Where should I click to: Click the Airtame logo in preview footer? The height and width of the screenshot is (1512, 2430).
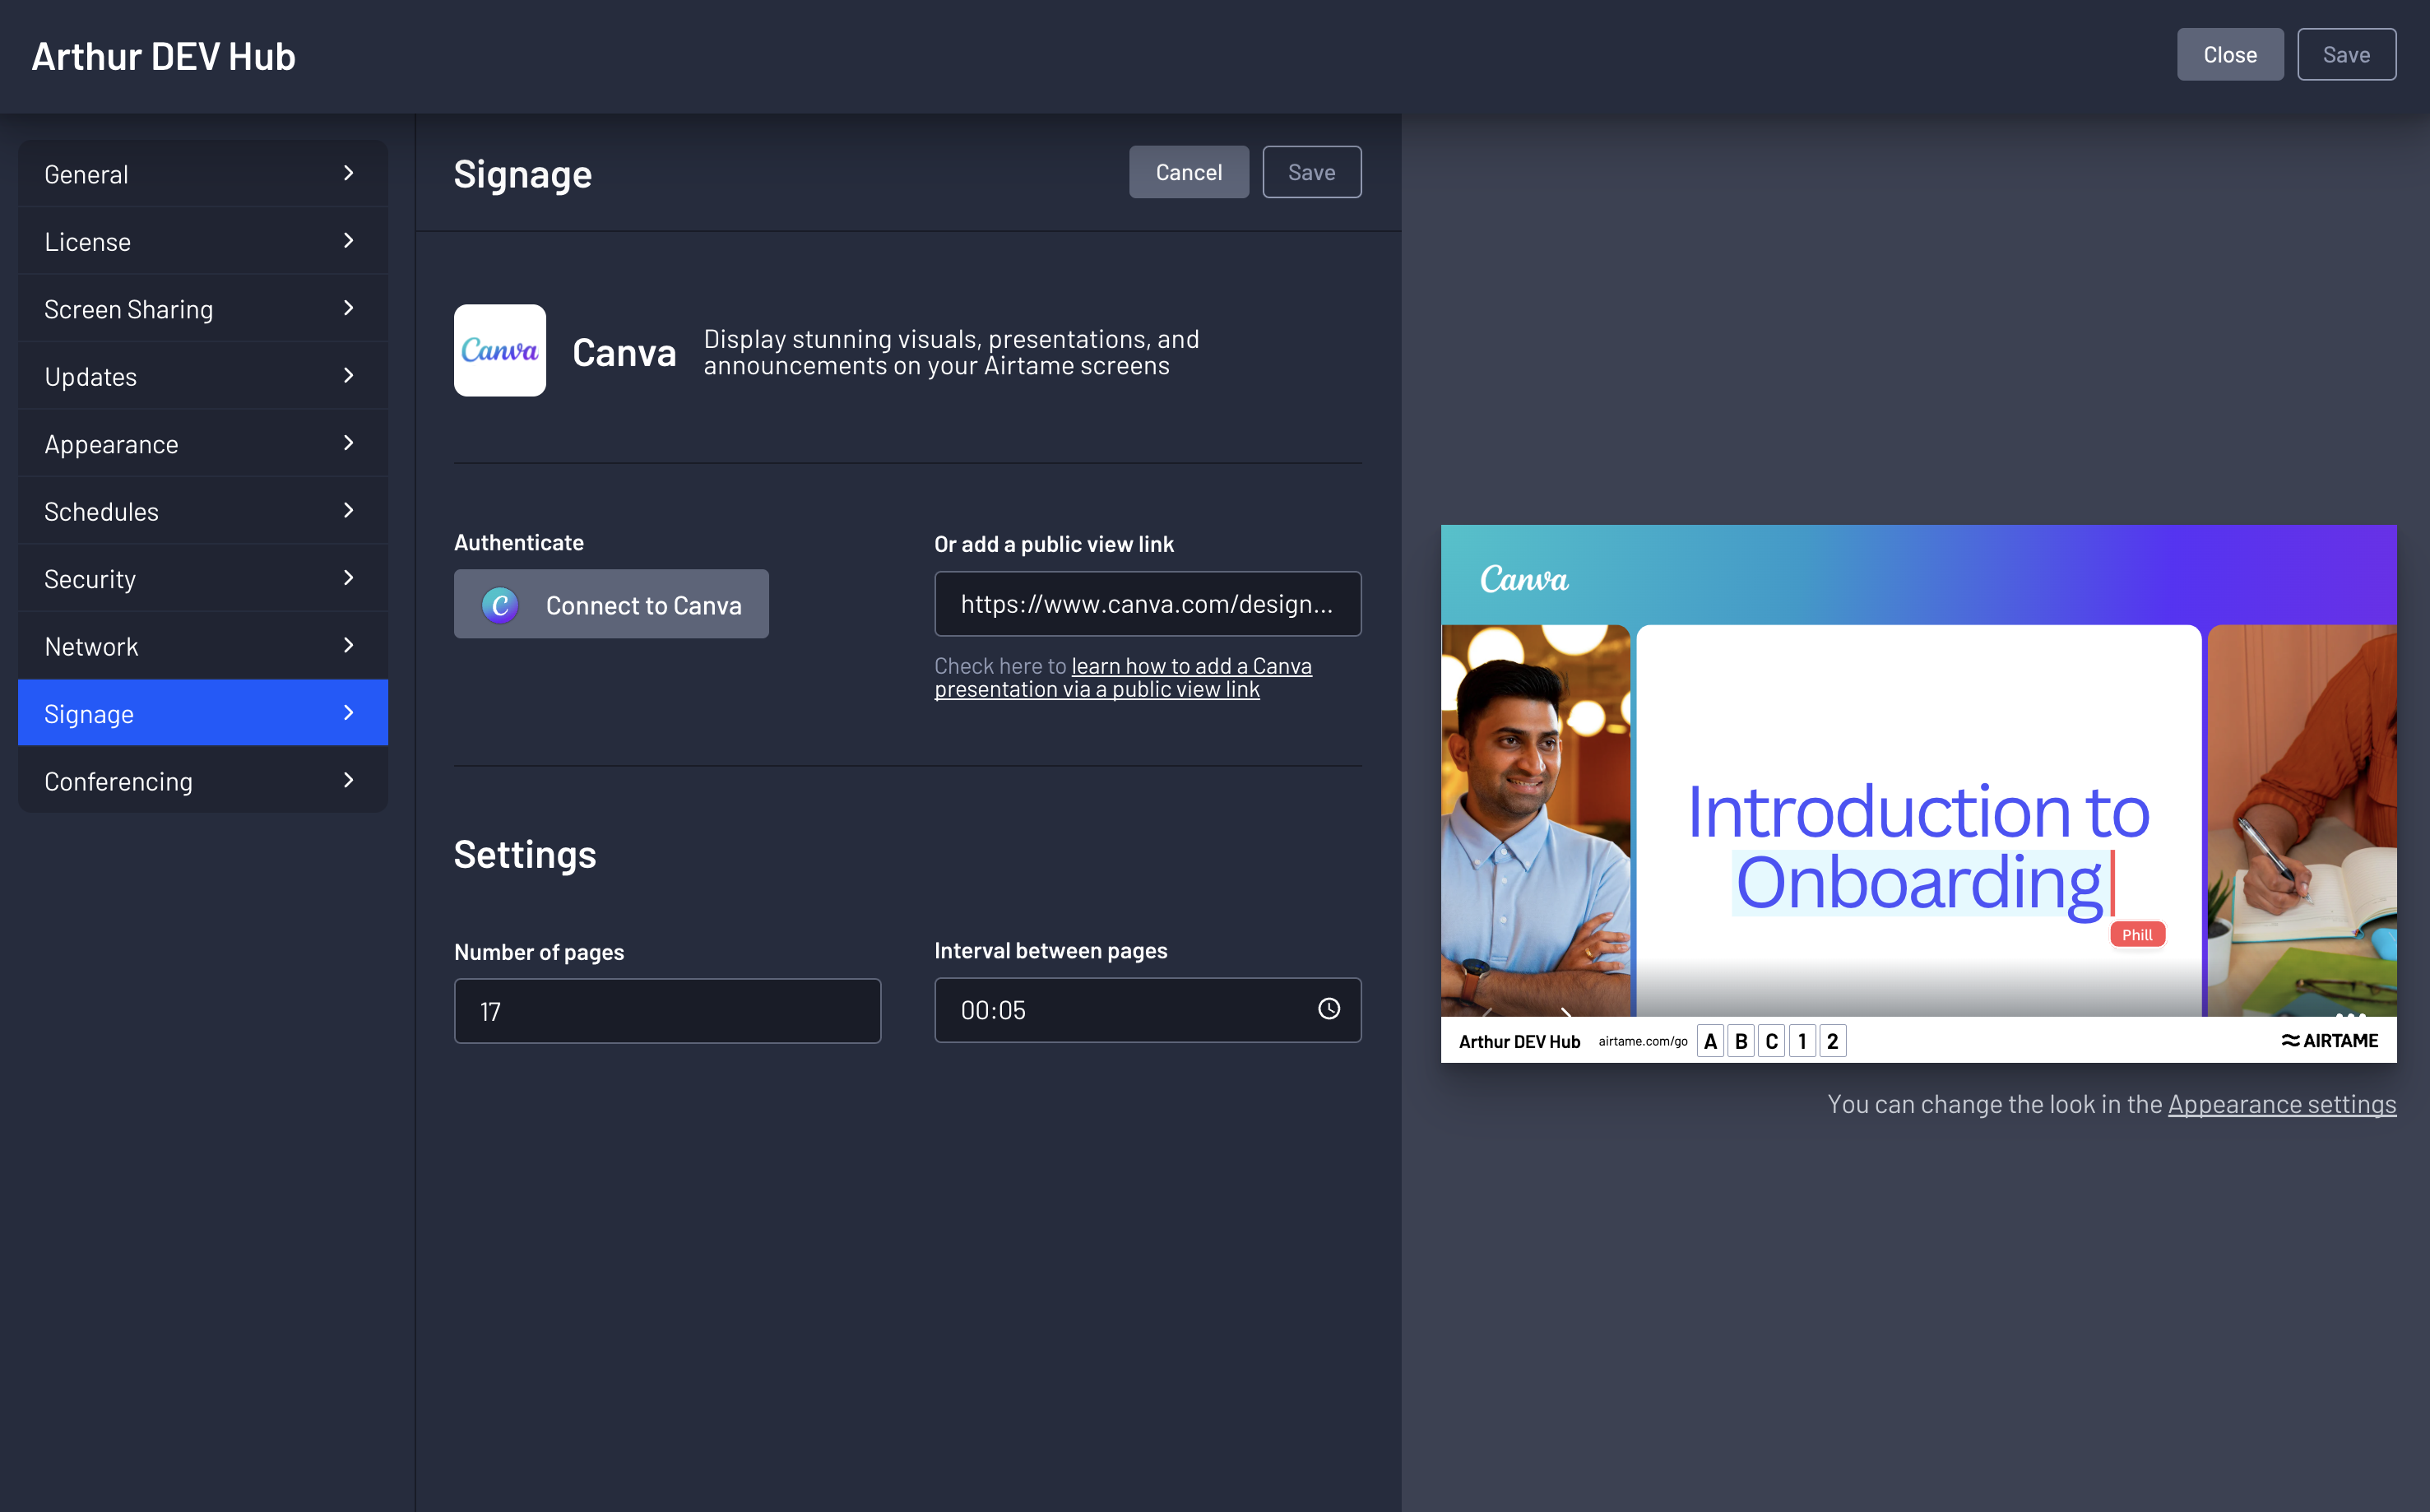click(2330, 1040)
